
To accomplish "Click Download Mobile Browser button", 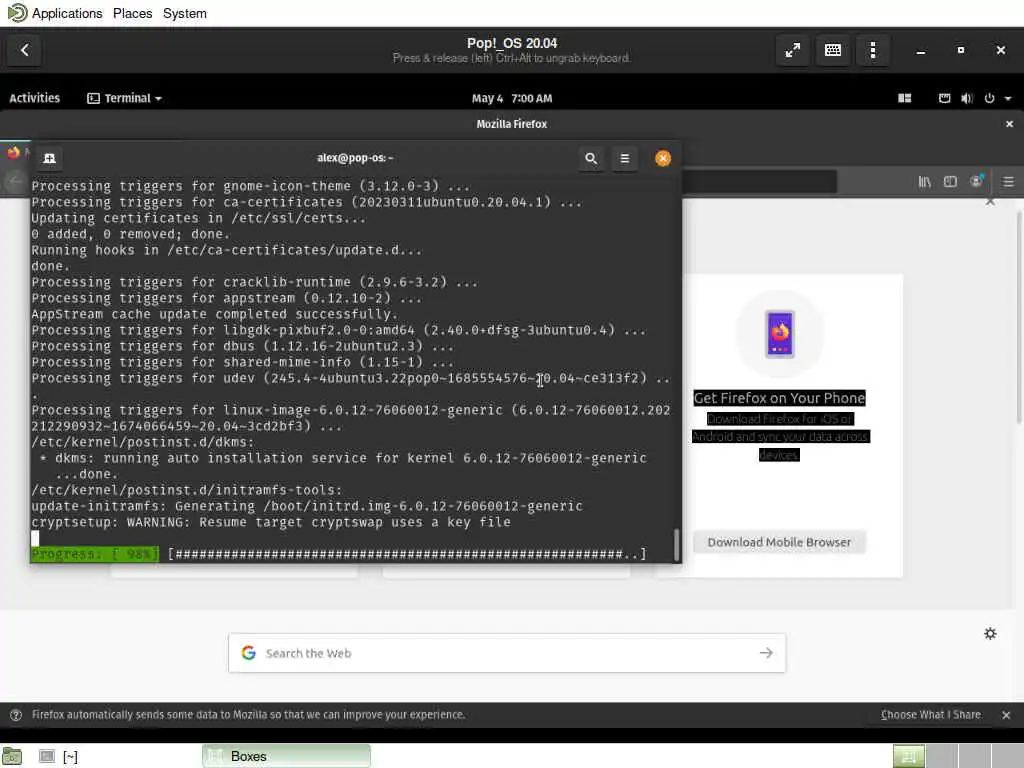I will 779,542.
